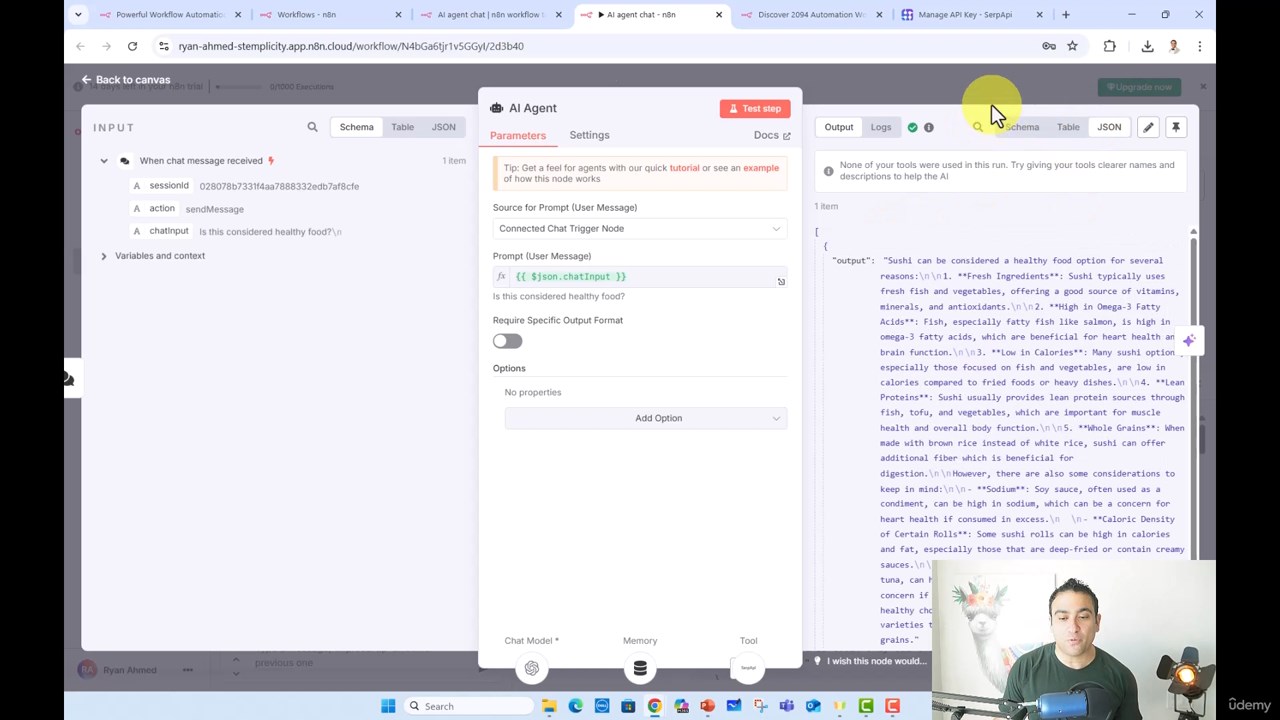Viewport: 1280px width, 720px height.
Task: Open the Windows Start menu
Action: pos(388,706)
